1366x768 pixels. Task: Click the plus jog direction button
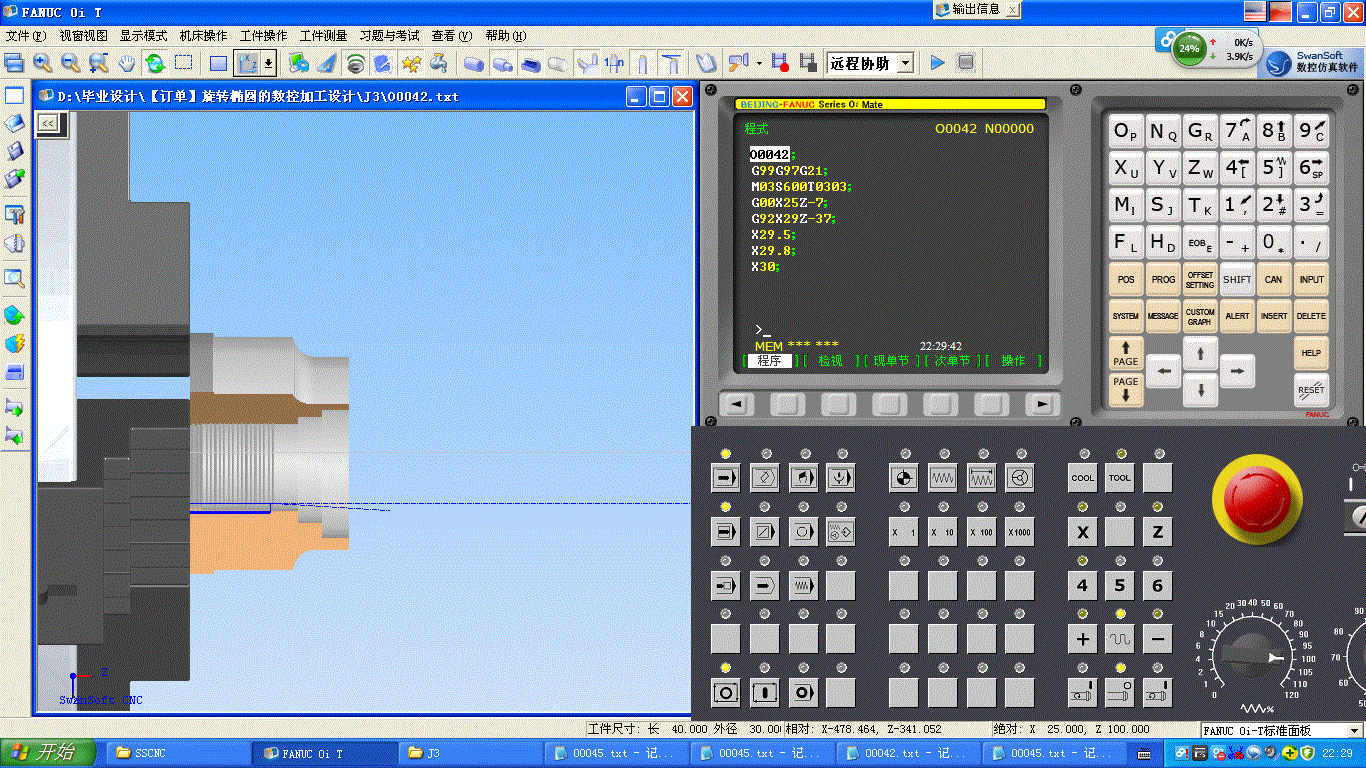[1083, 639]
